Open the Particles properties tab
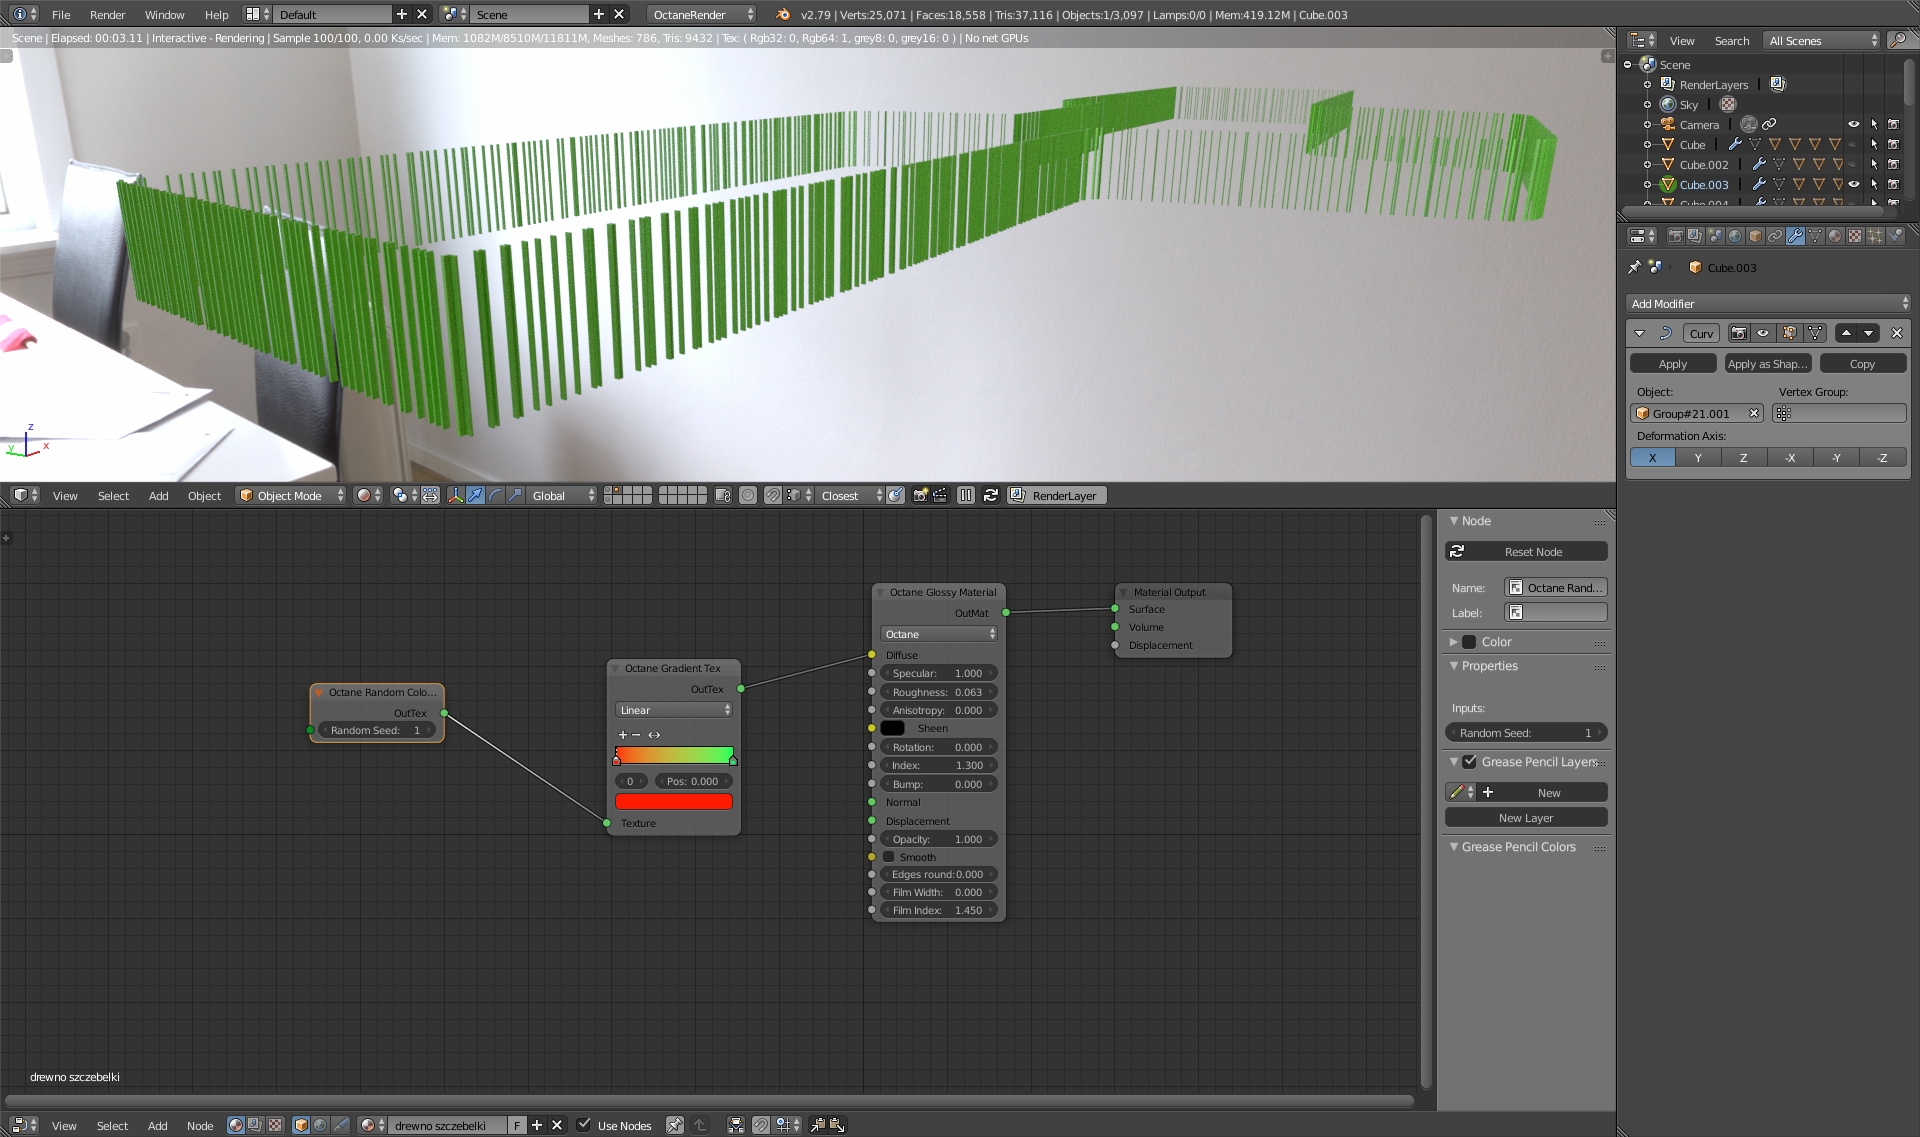Screen dimensions: 1920x1137 (1875, 236)
